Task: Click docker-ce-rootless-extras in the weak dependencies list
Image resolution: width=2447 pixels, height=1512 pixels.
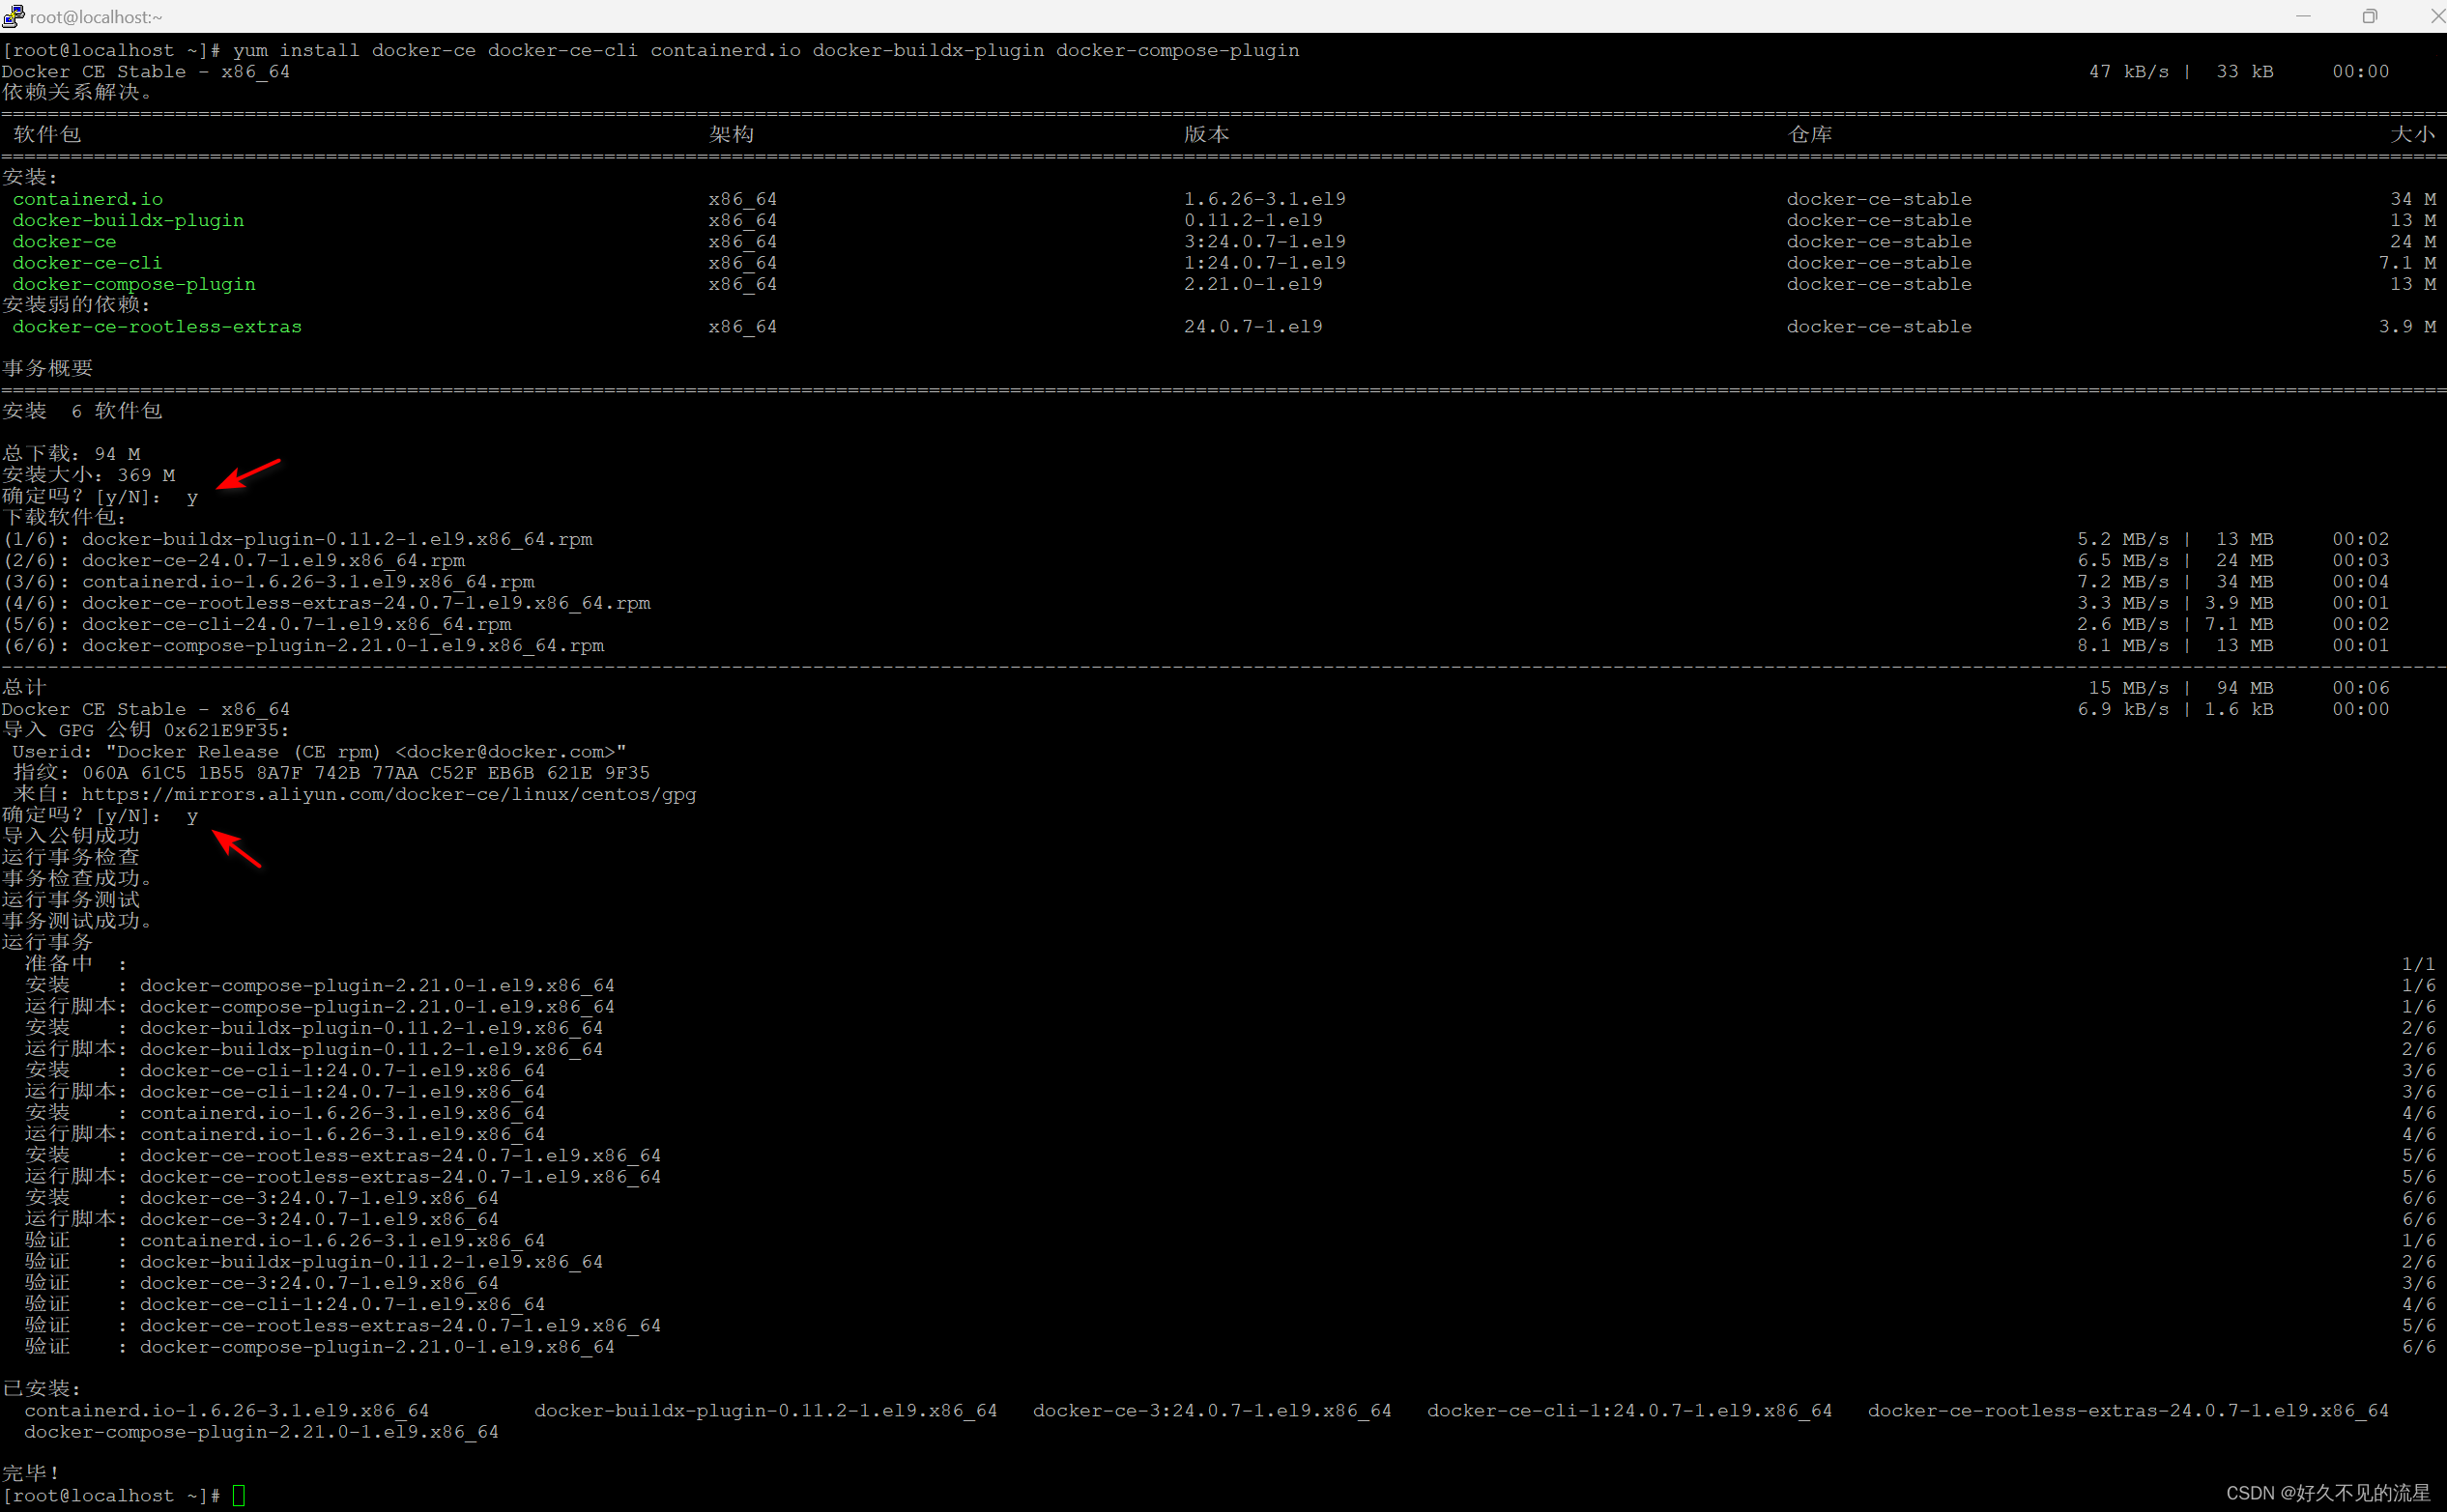Action: (156, 326)
